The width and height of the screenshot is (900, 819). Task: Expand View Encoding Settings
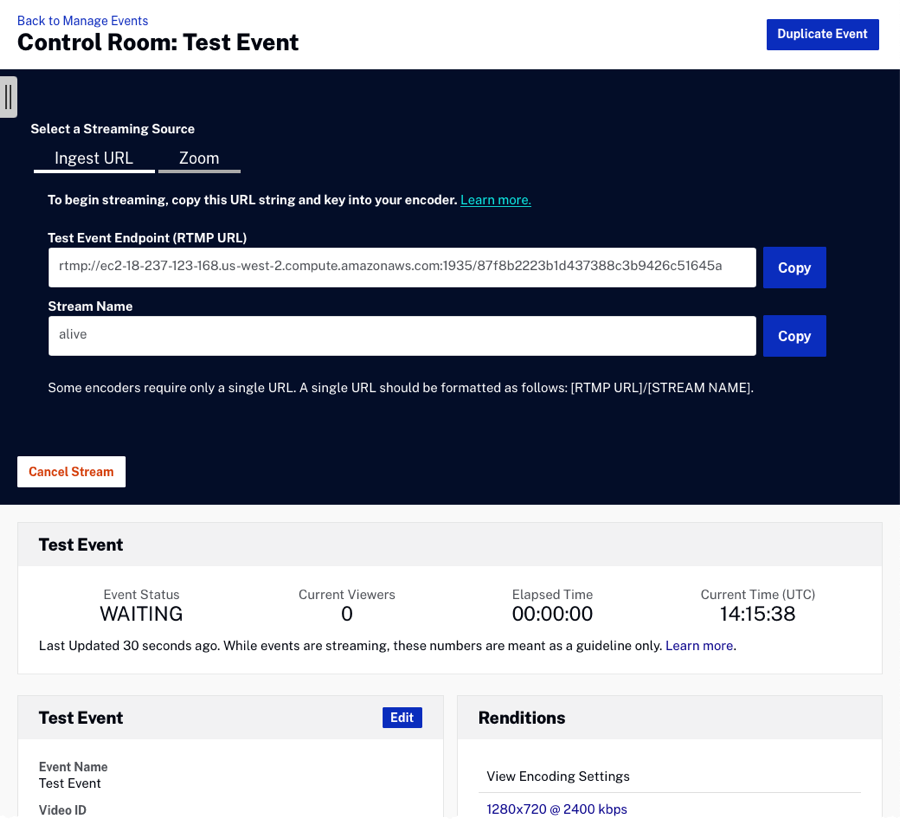point(558,777)
